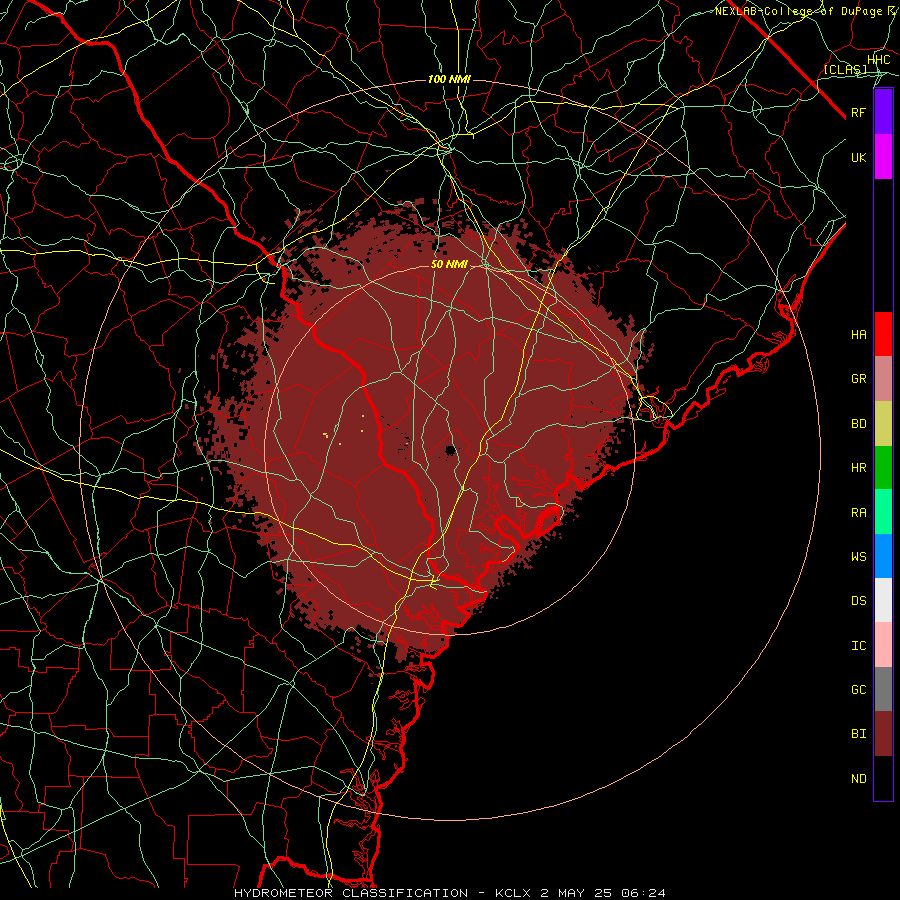Click the [CLAS] label
This screenshot has width=900, height=900.
click(845, 69)
